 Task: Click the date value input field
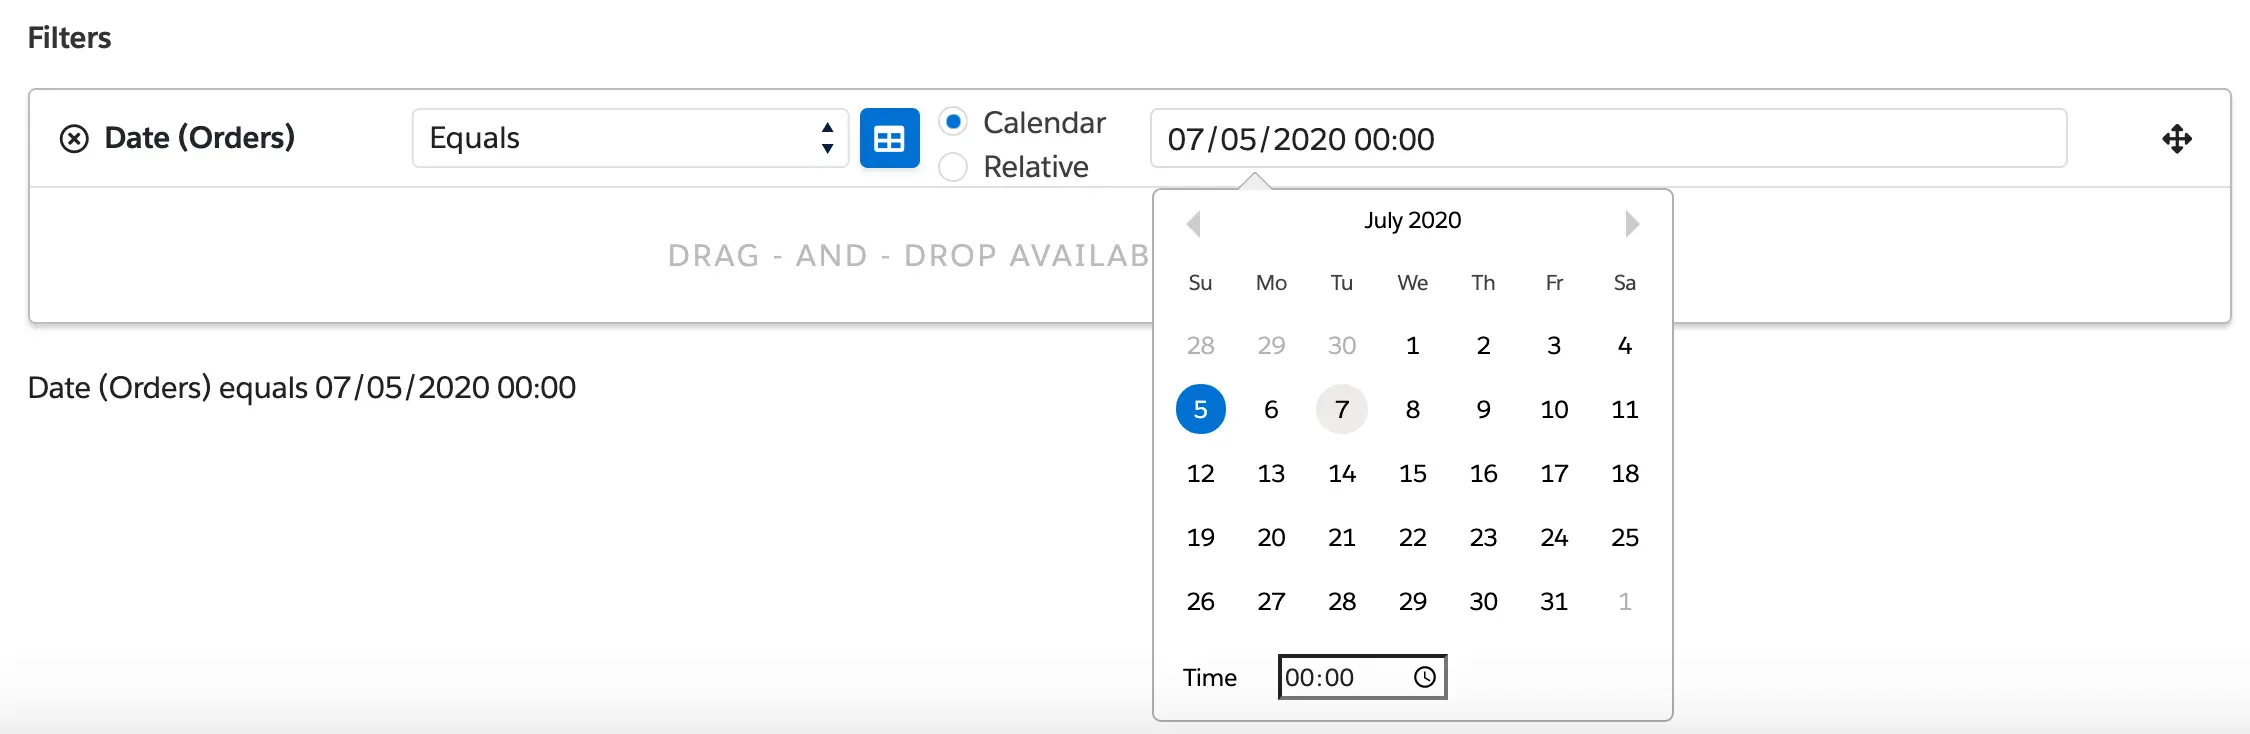1608,138
